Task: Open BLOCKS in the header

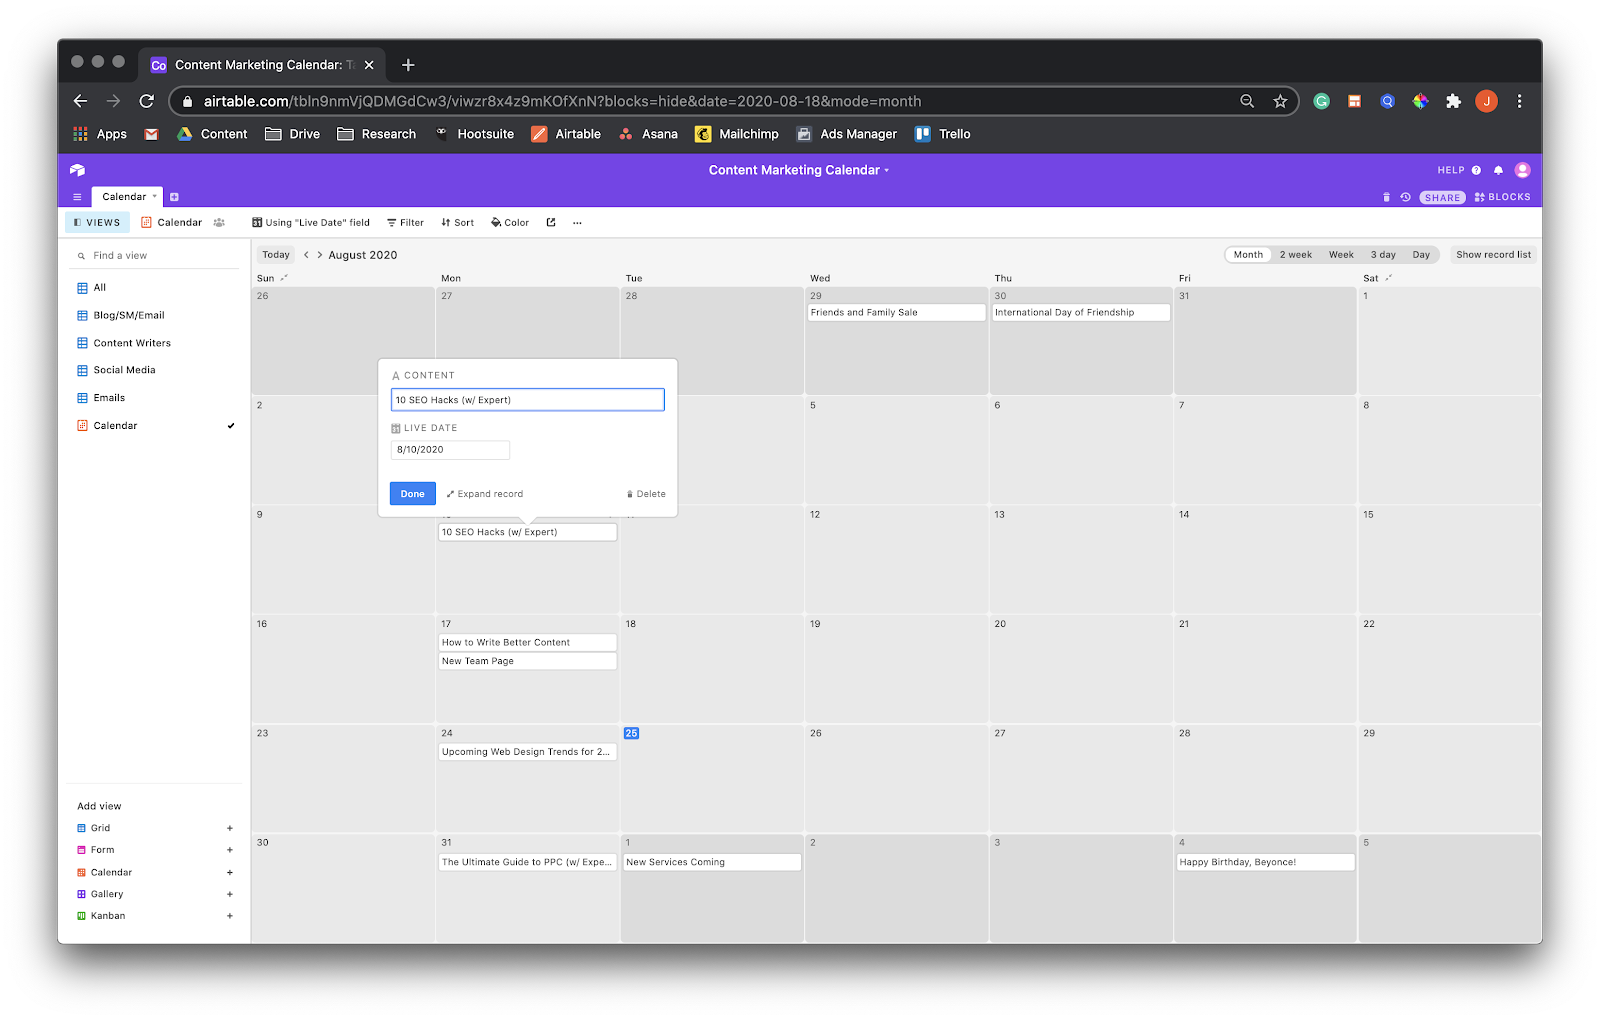Action: point(1502,197)
